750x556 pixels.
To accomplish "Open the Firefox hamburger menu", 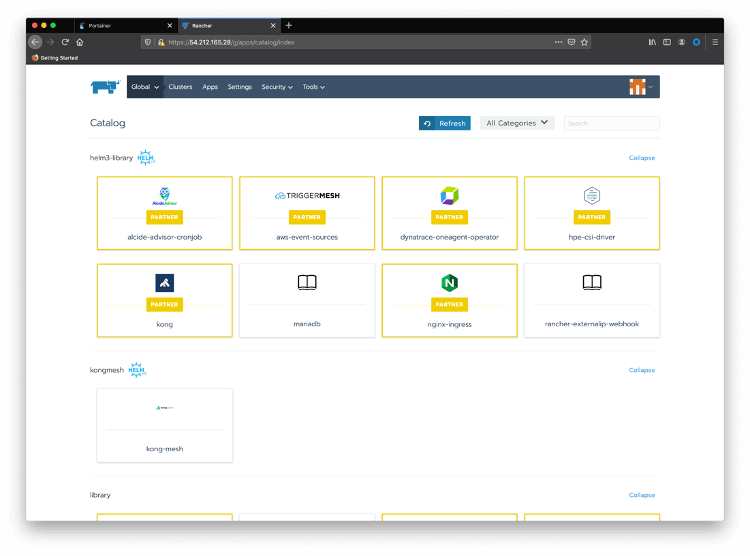I will pyautogui.click(x=715, y=42).
